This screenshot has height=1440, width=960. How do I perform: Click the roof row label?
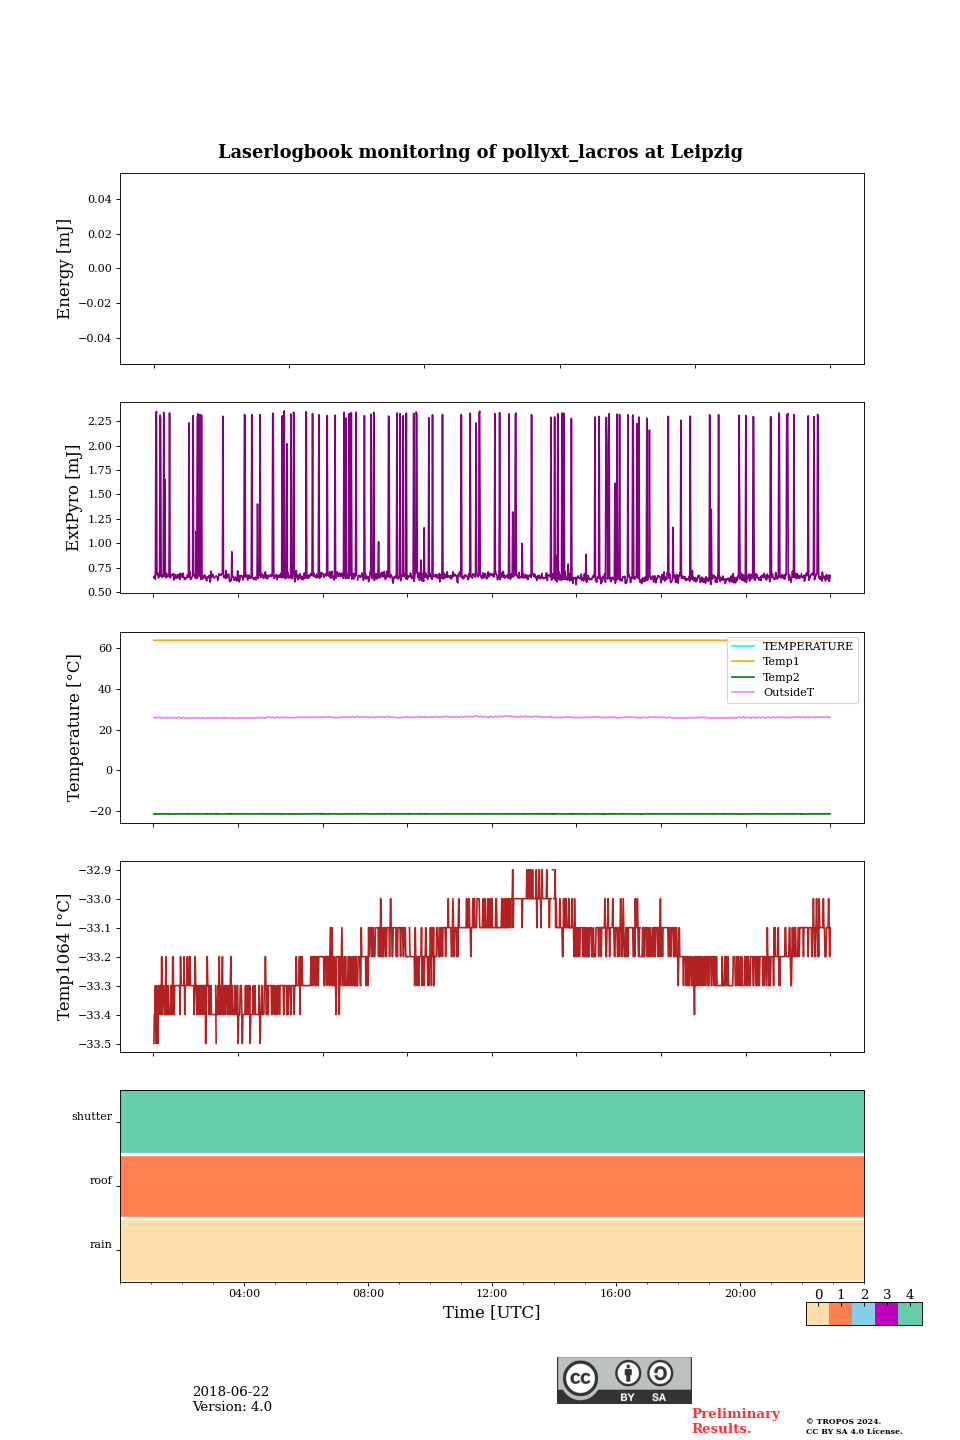[101, 1180]
